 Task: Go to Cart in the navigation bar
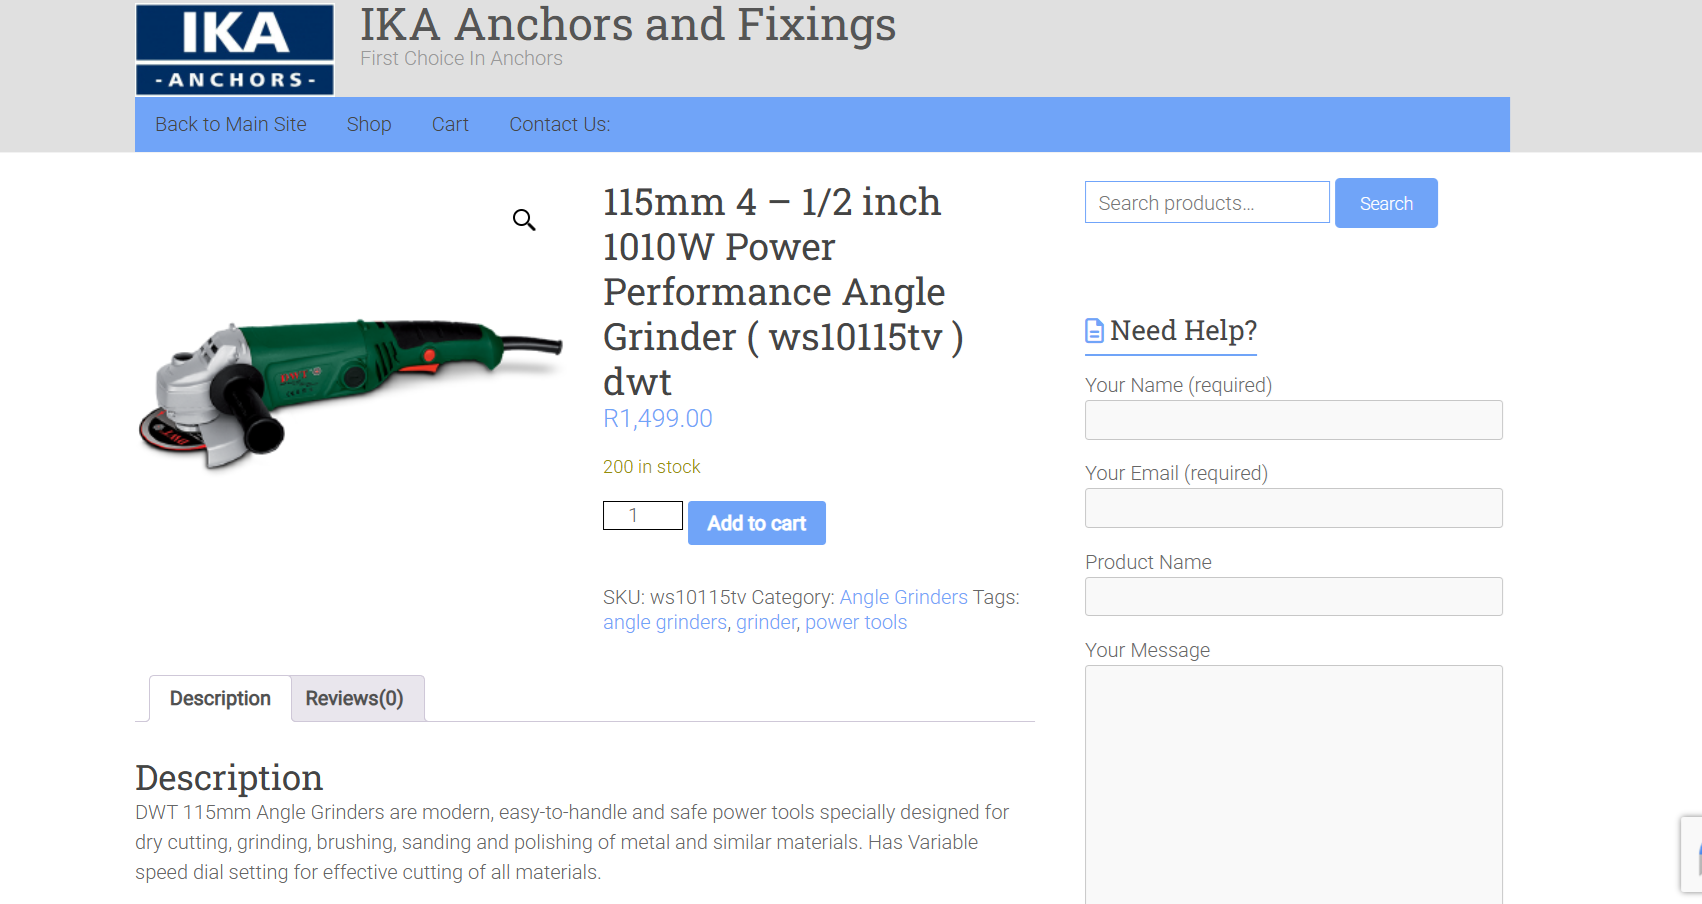450,124
